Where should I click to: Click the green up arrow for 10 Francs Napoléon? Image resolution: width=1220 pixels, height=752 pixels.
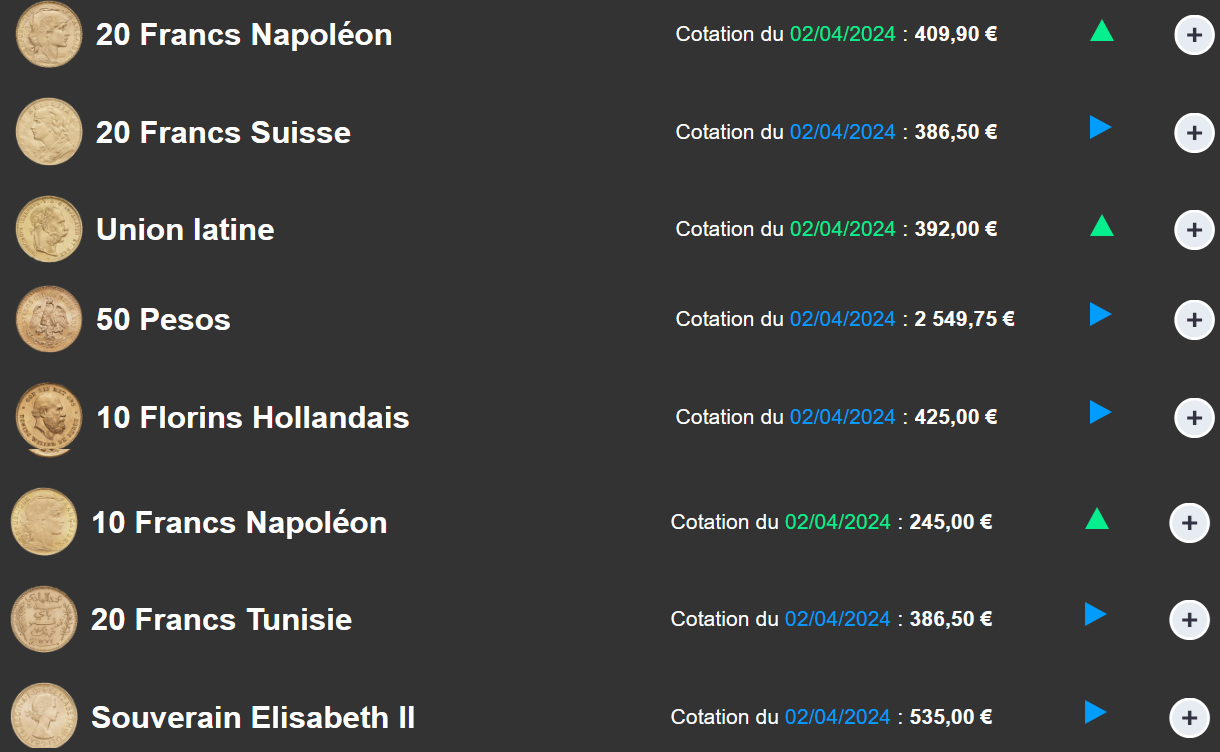1096,519
